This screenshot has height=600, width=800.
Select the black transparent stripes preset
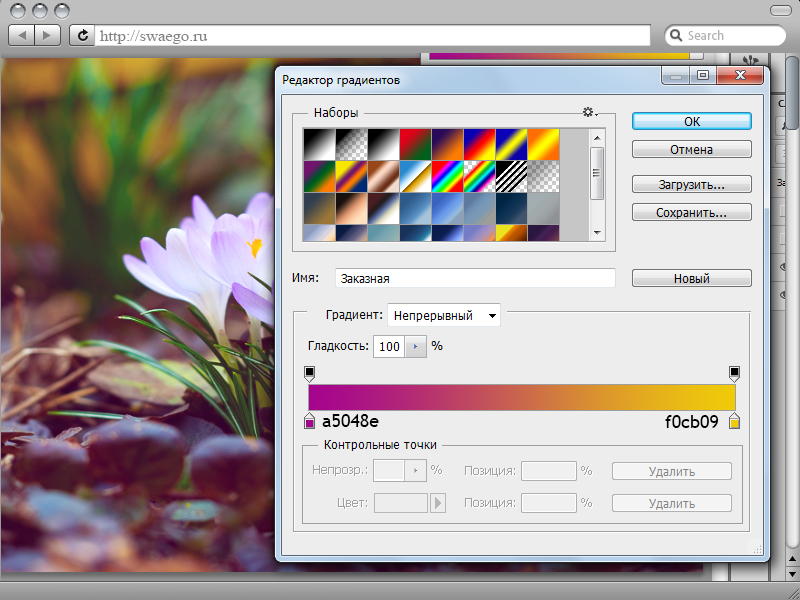point(512,177)
